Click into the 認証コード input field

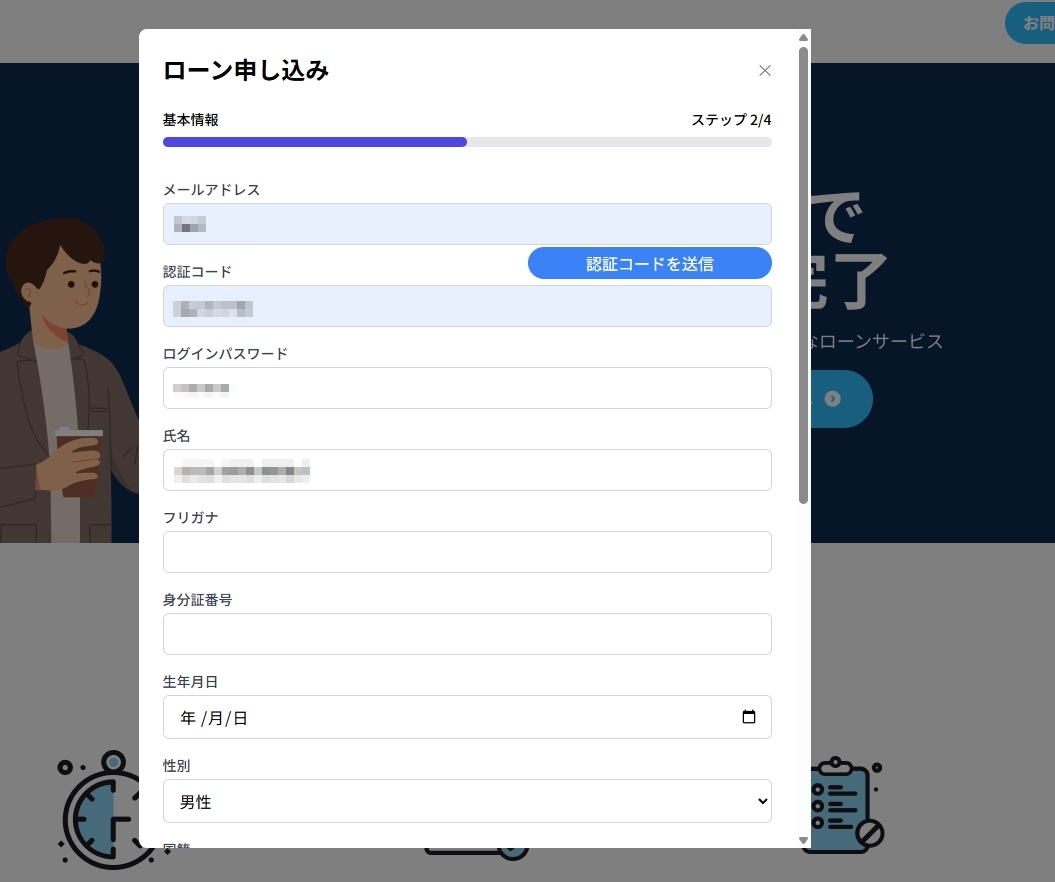(467, 307)
